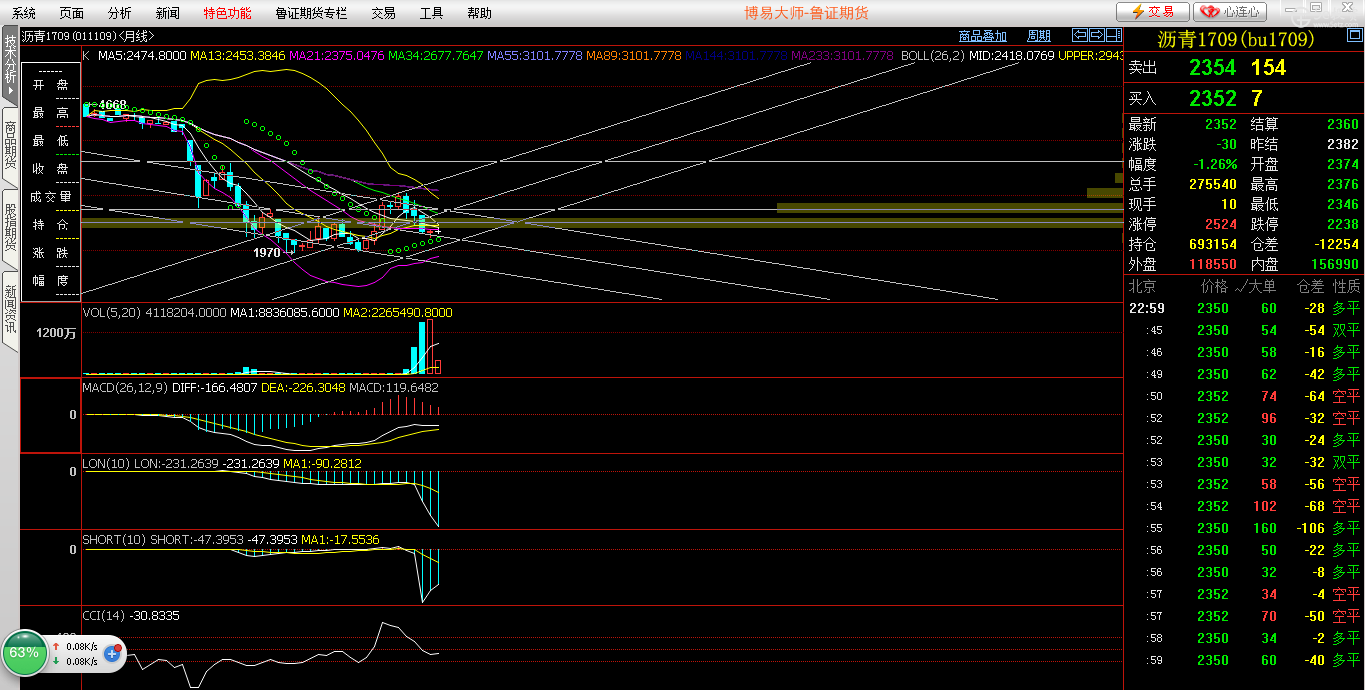
Task: Open the 工具 menu
Action: tap(431, 13)
